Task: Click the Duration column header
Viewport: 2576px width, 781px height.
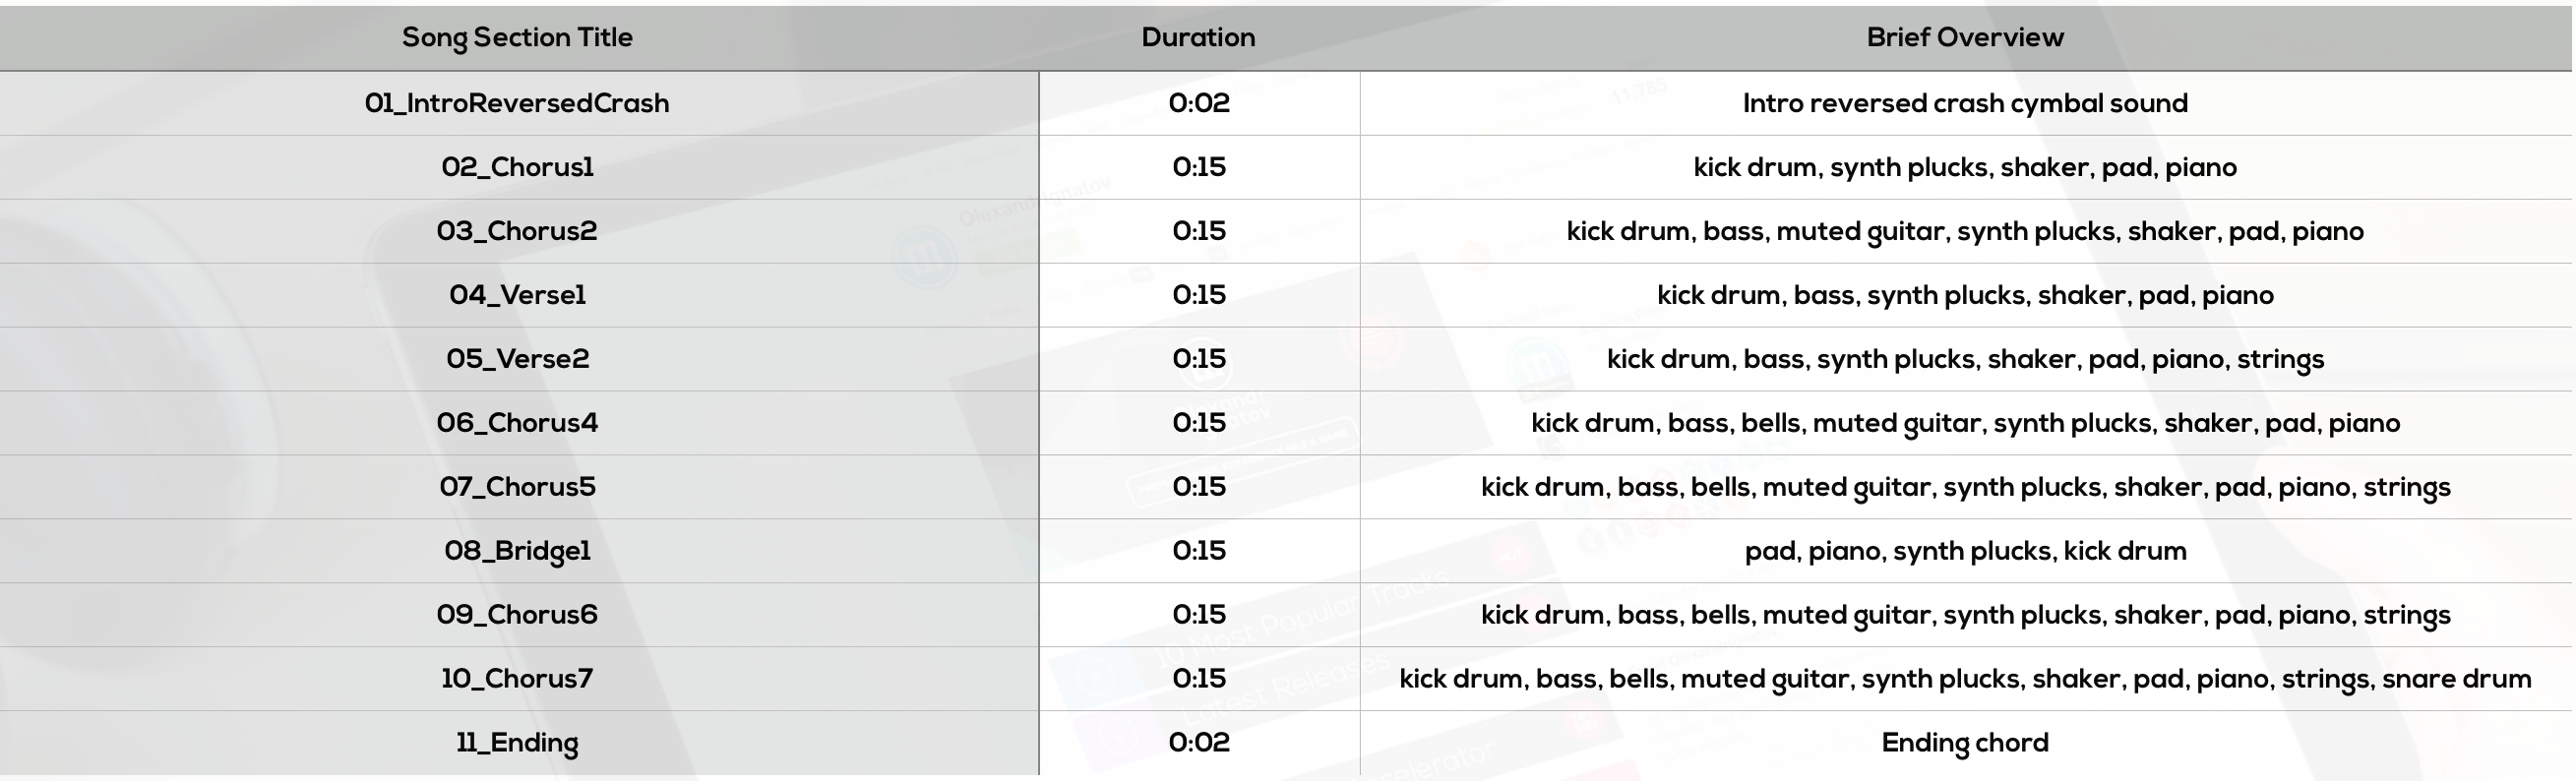Action: (1198, 38)
